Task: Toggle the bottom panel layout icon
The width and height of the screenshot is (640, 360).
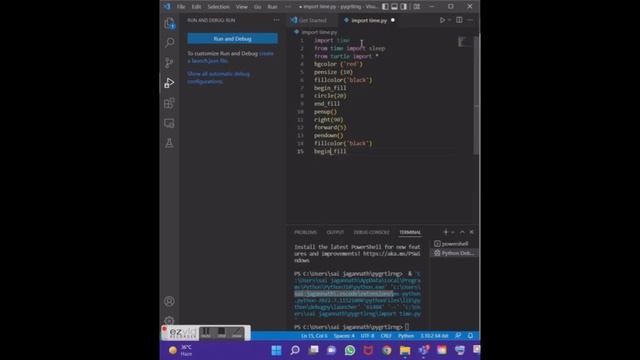Action: [x=394, y=7]
